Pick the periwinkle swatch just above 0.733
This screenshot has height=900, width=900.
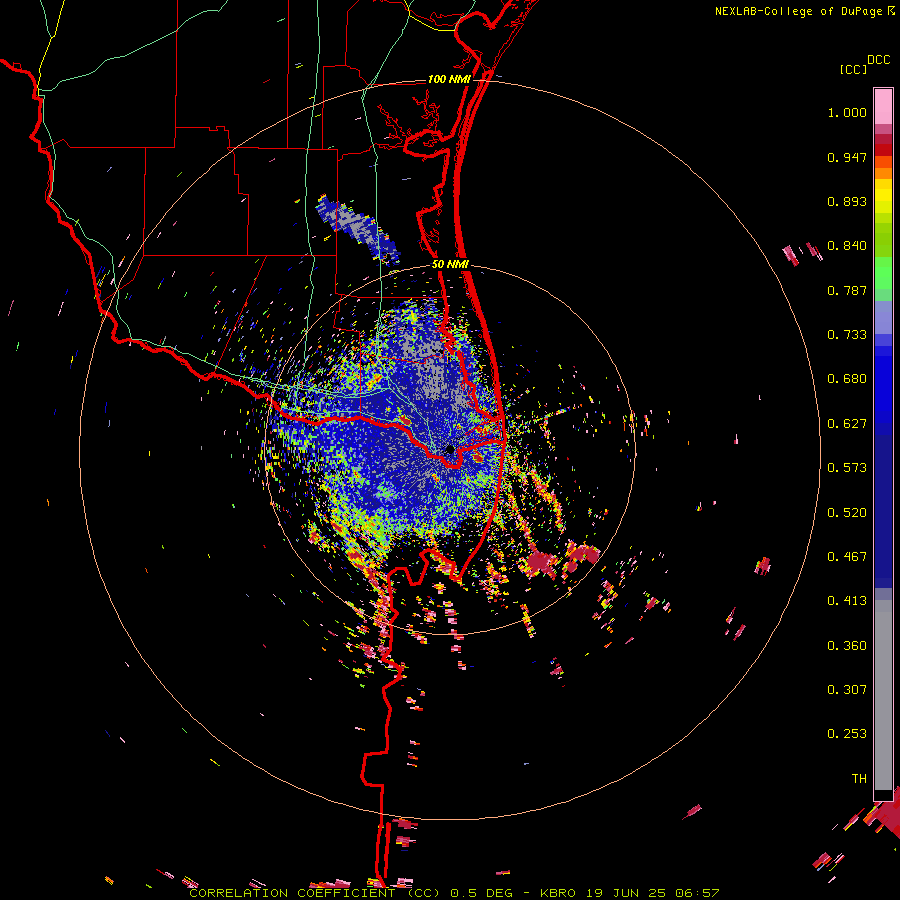pyautogui.click(x=883, y=318)
